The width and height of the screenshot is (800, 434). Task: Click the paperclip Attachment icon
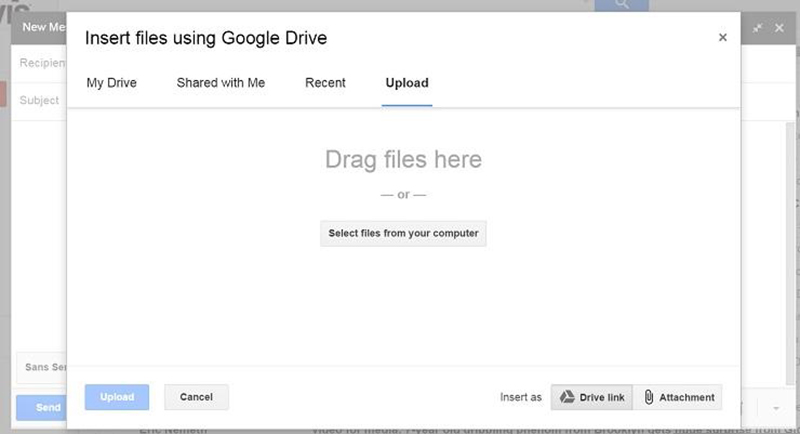click(648, 397)
